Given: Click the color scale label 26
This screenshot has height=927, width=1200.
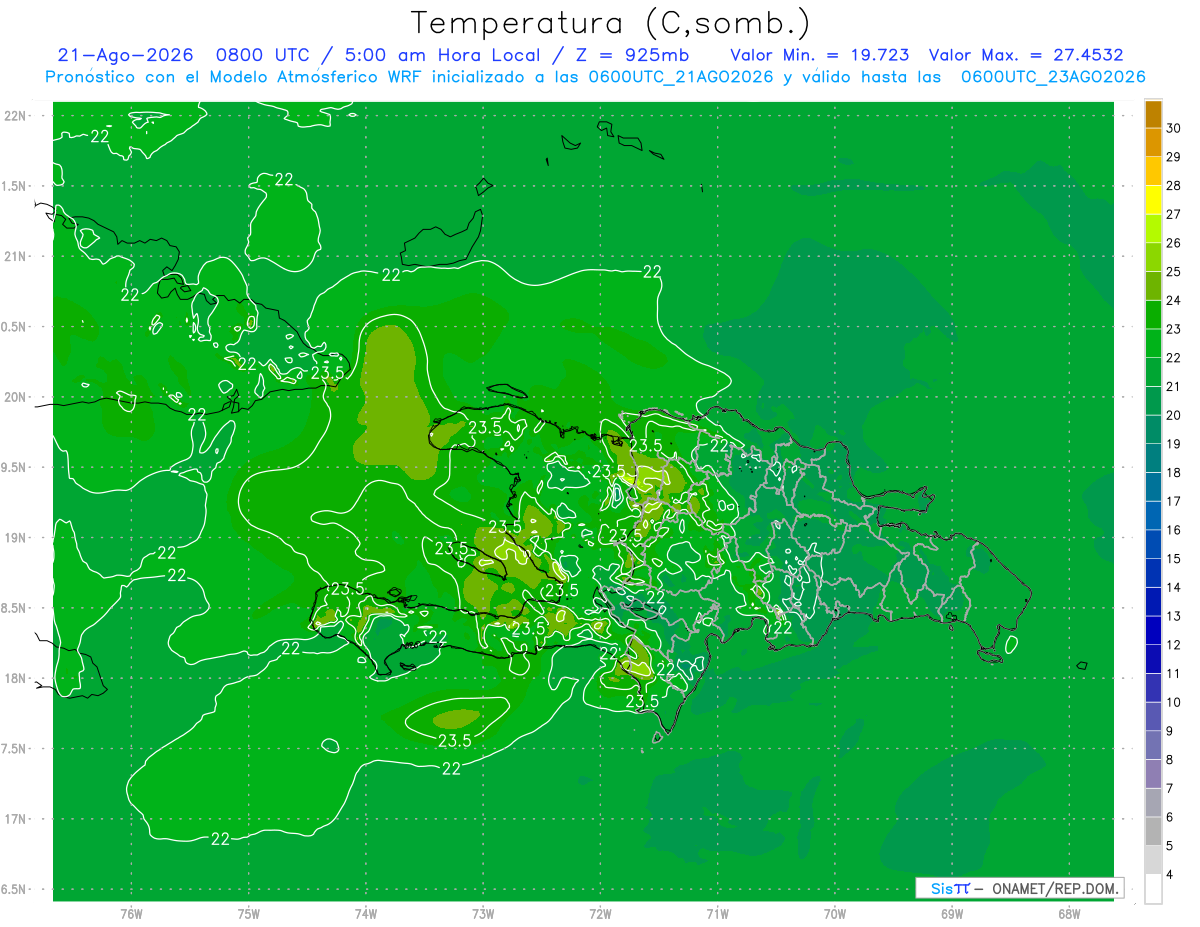Looking at the screenshot, I should click(x=1174, y=243).
